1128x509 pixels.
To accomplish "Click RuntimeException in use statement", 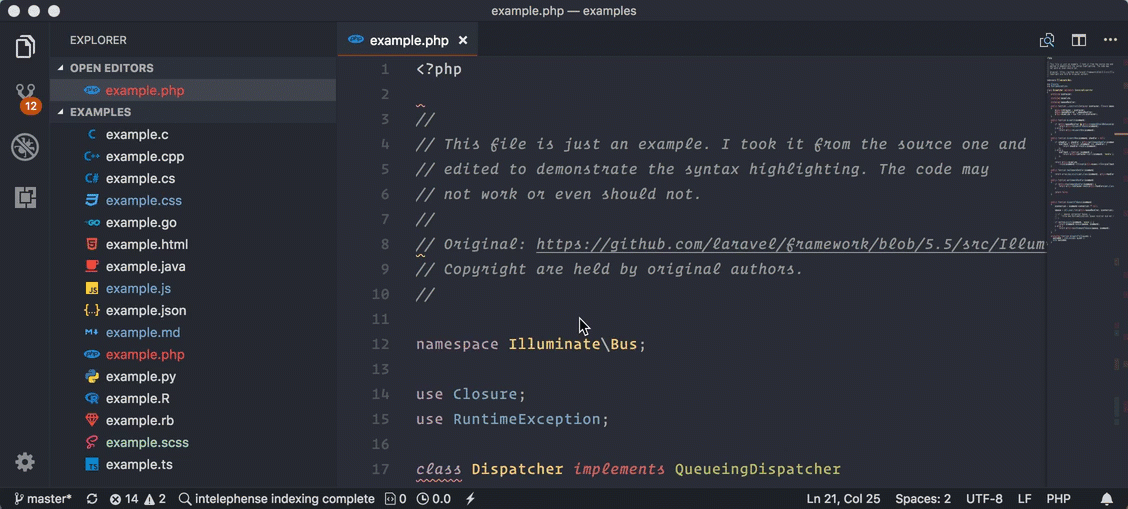I will [x=527, y=419].
